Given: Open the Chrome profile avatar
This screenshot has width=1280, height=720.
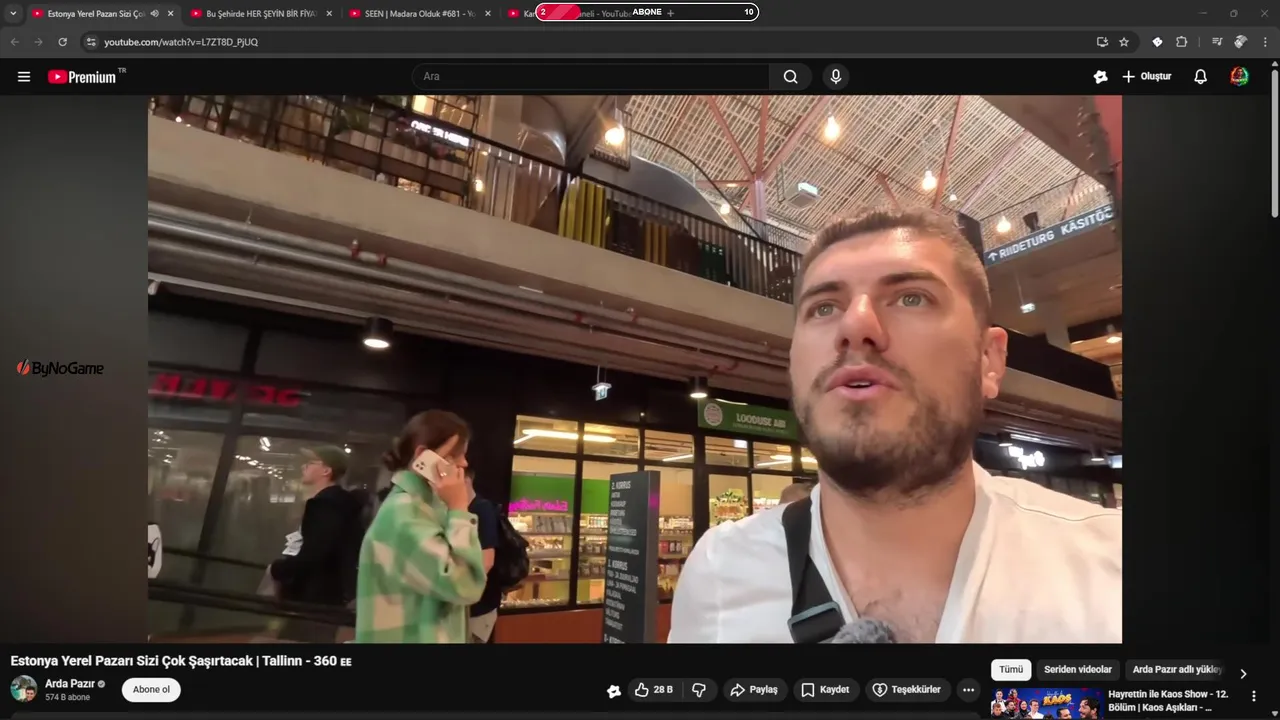Looking at the screenshot, I should (1241, 42).
